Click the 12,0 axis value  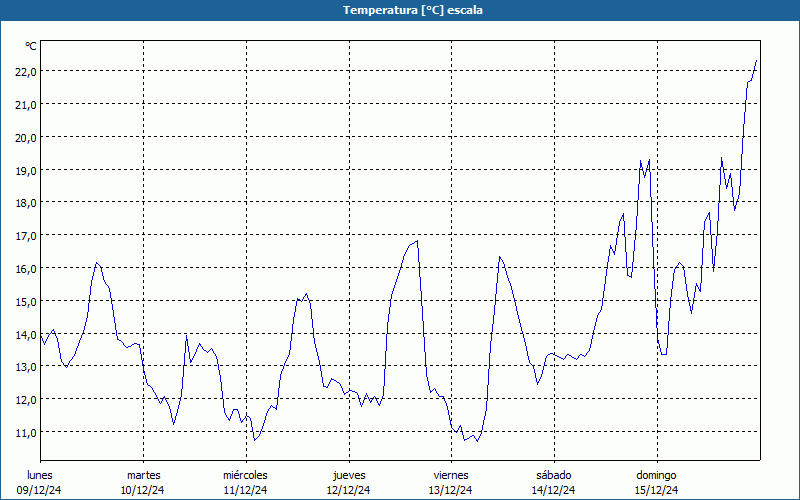coord(26,400)
